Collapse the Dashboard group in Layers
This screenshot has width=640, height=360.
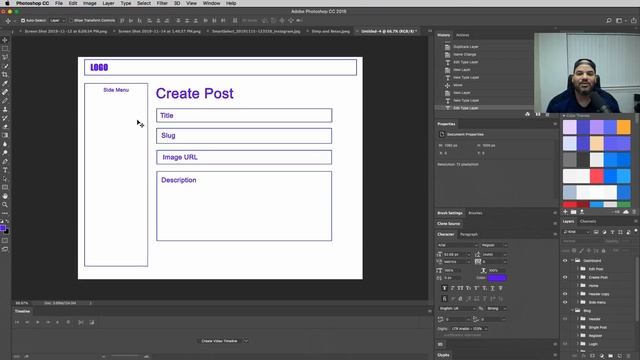click(572, 260)
